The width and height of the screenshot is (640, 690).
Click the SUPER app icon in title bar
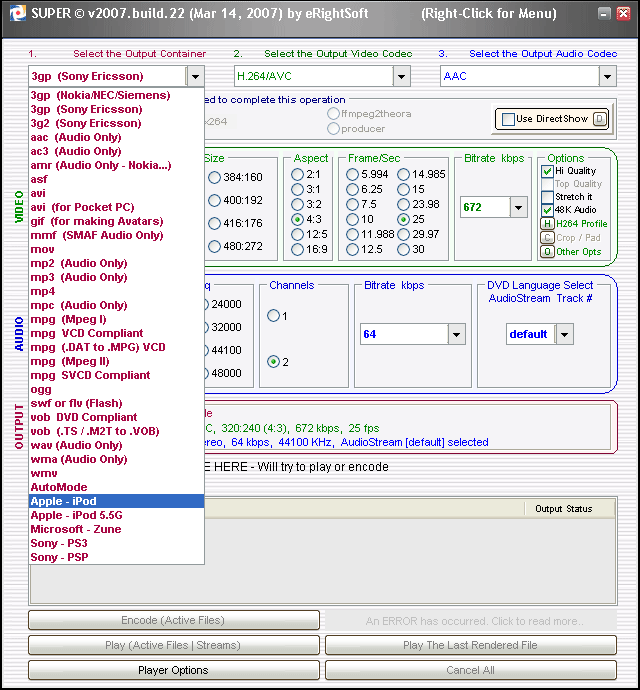click(x=18, y=14)
